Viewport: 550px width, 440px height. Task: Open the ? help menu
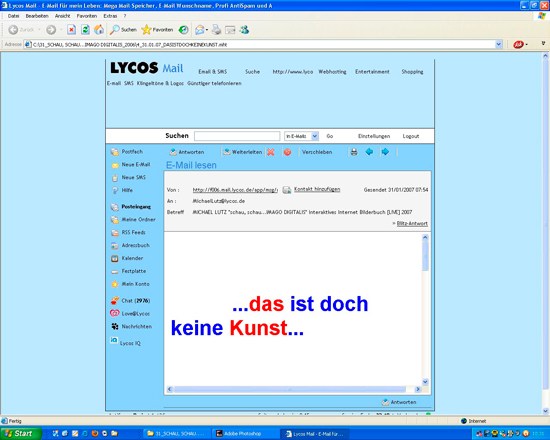point(125,16)
